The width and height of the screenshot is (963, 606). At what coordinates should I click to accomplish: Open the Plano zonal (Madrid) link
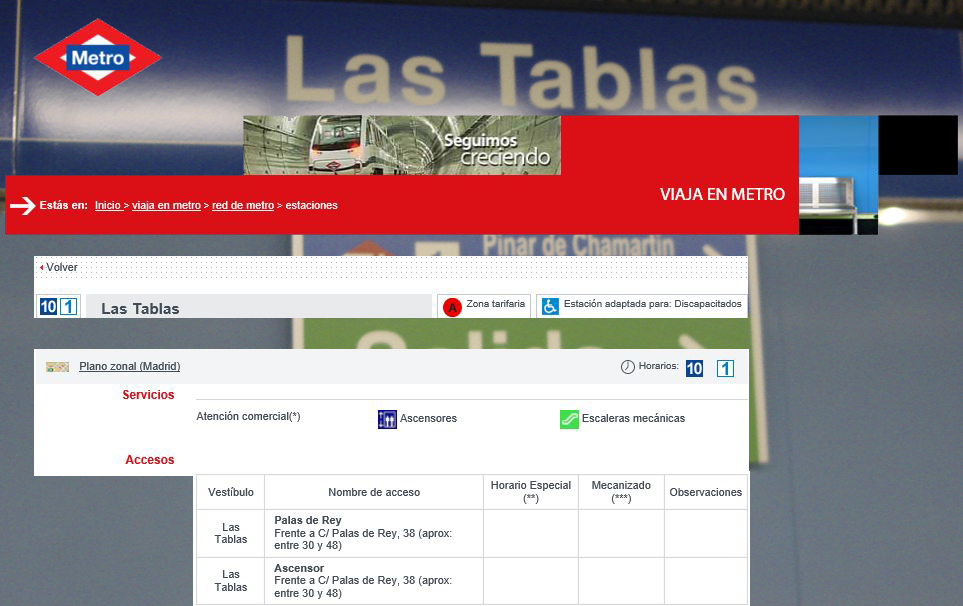point(129,367)
